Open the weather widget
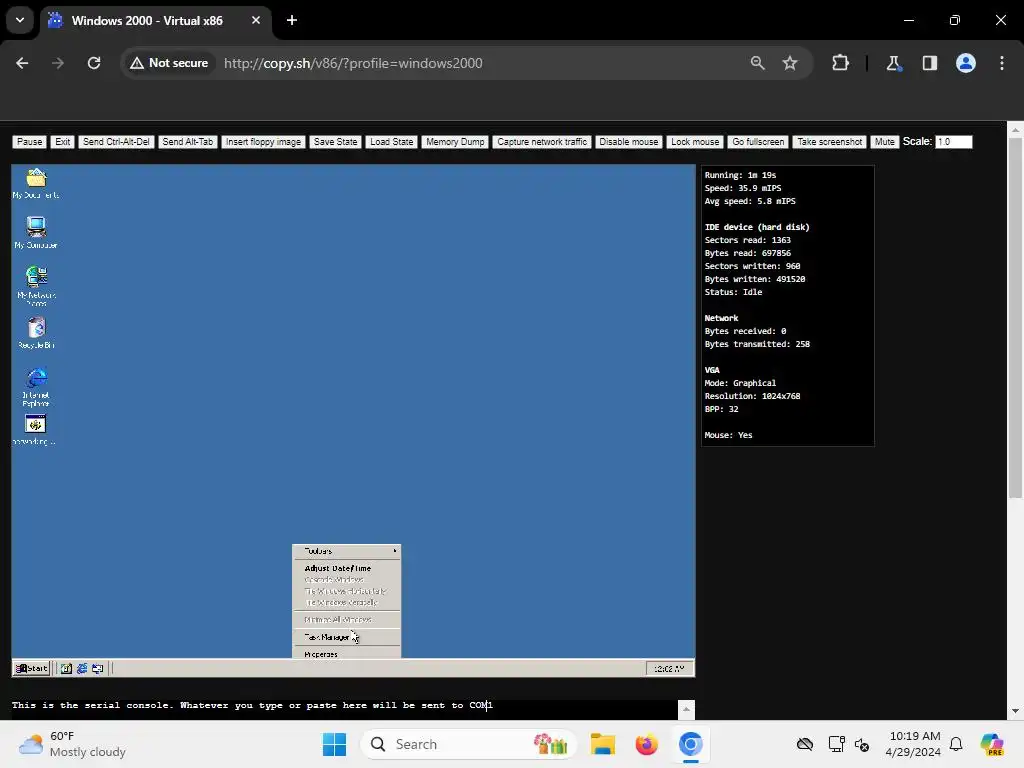Image resolution: width=1024 pixels, height=768 pixels. coord(72,744)
